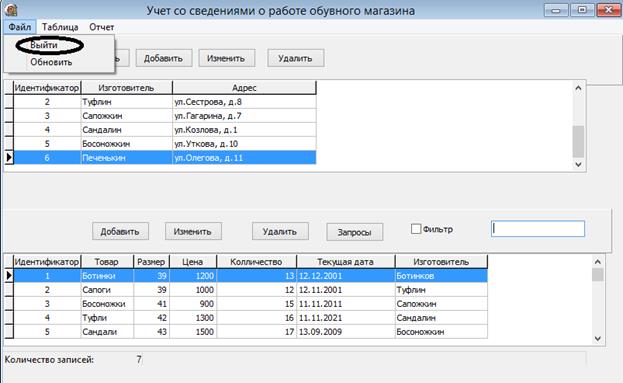Open the Файл menu

tap(20, 27)
